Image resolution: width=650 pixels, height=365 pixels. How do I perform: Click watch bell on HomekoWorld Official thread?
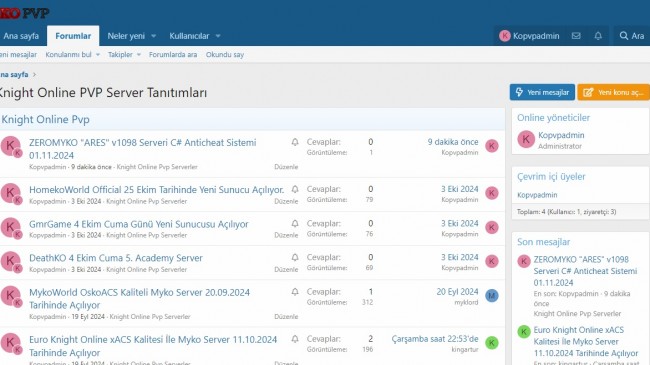(x=295, y=190)
